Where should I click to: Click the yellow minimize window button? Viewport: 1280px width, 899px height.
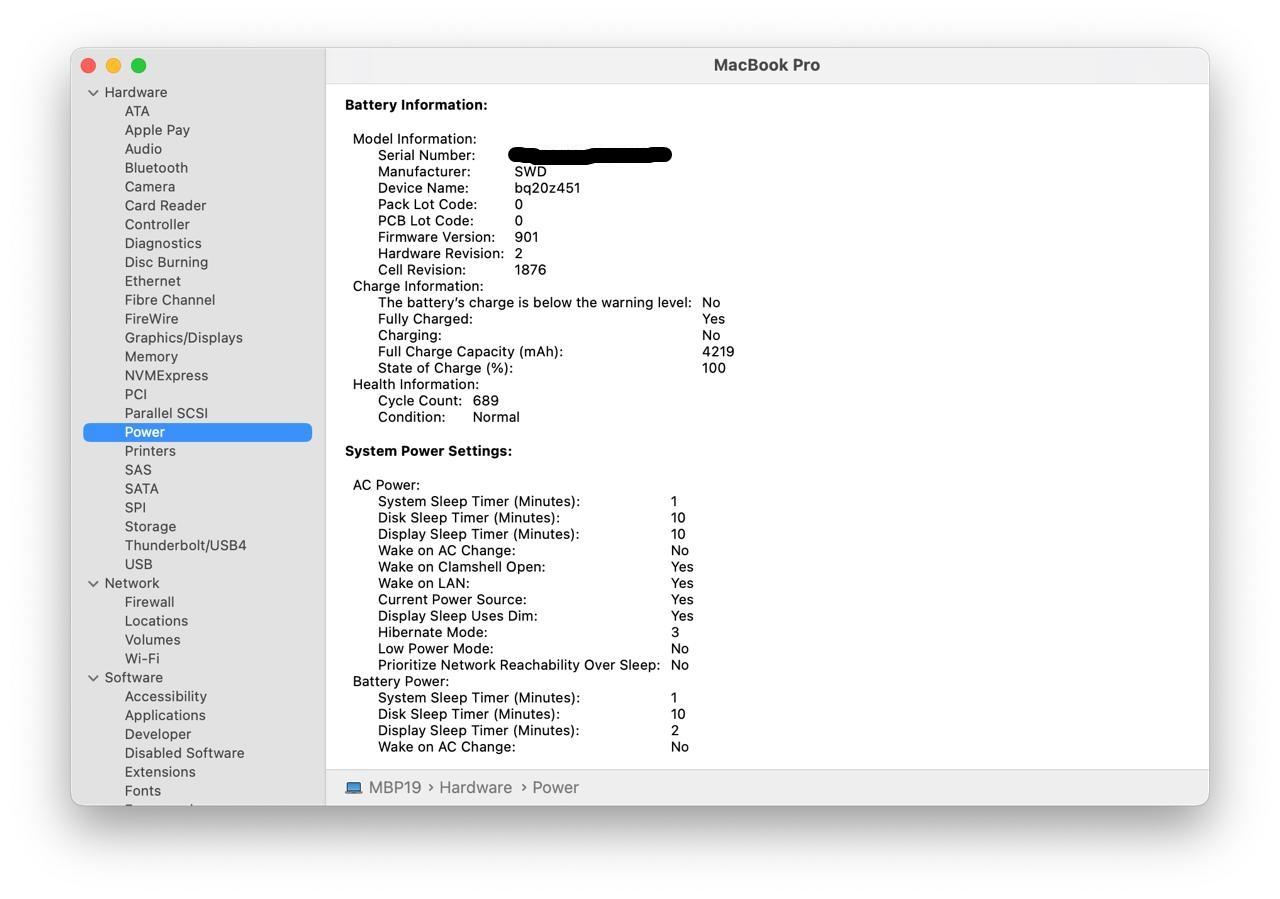(x=113, y=66)
